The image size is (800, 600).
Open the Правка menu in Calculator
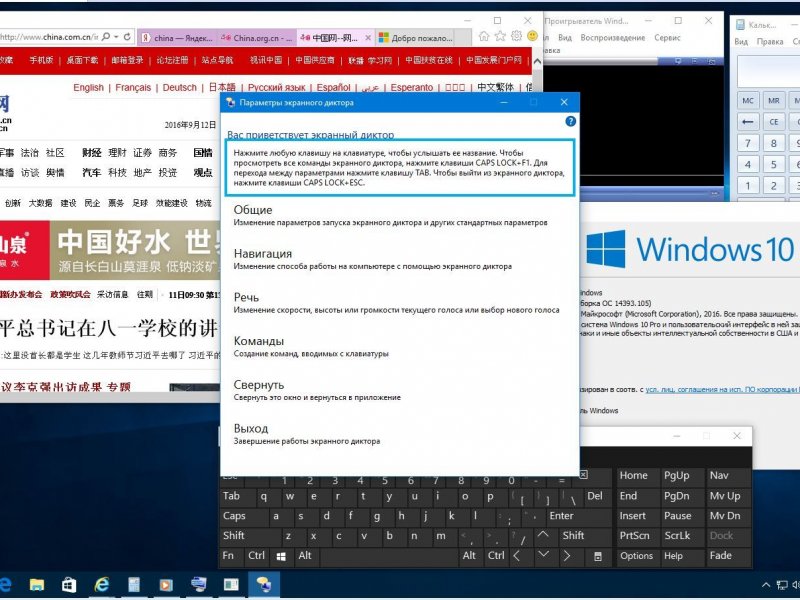point(770,42)
